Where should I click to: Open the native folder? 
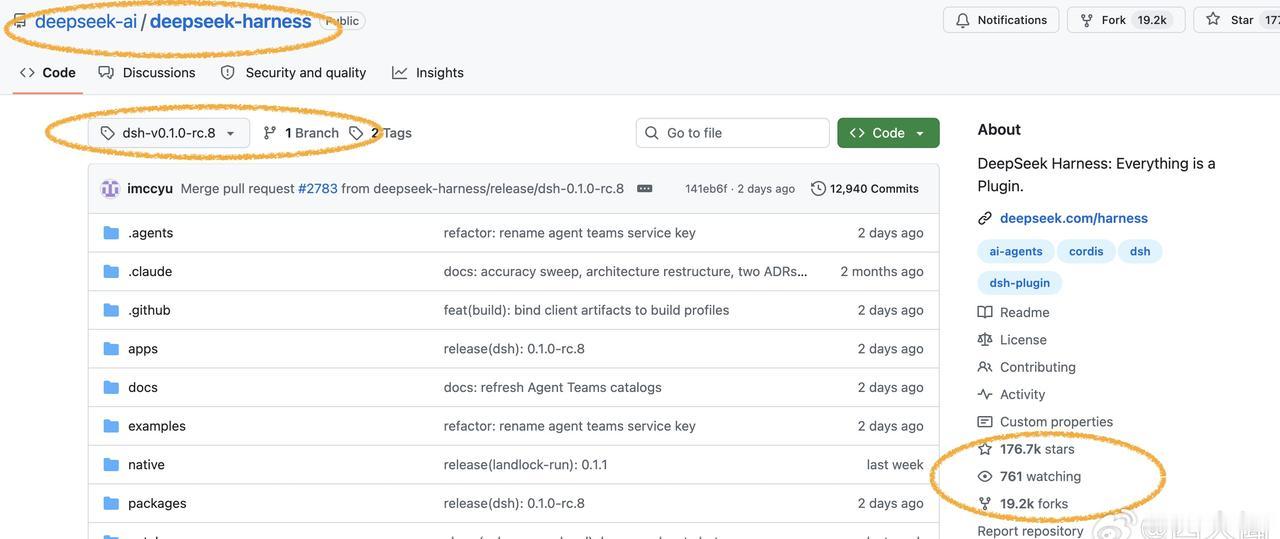pos(146,464)
